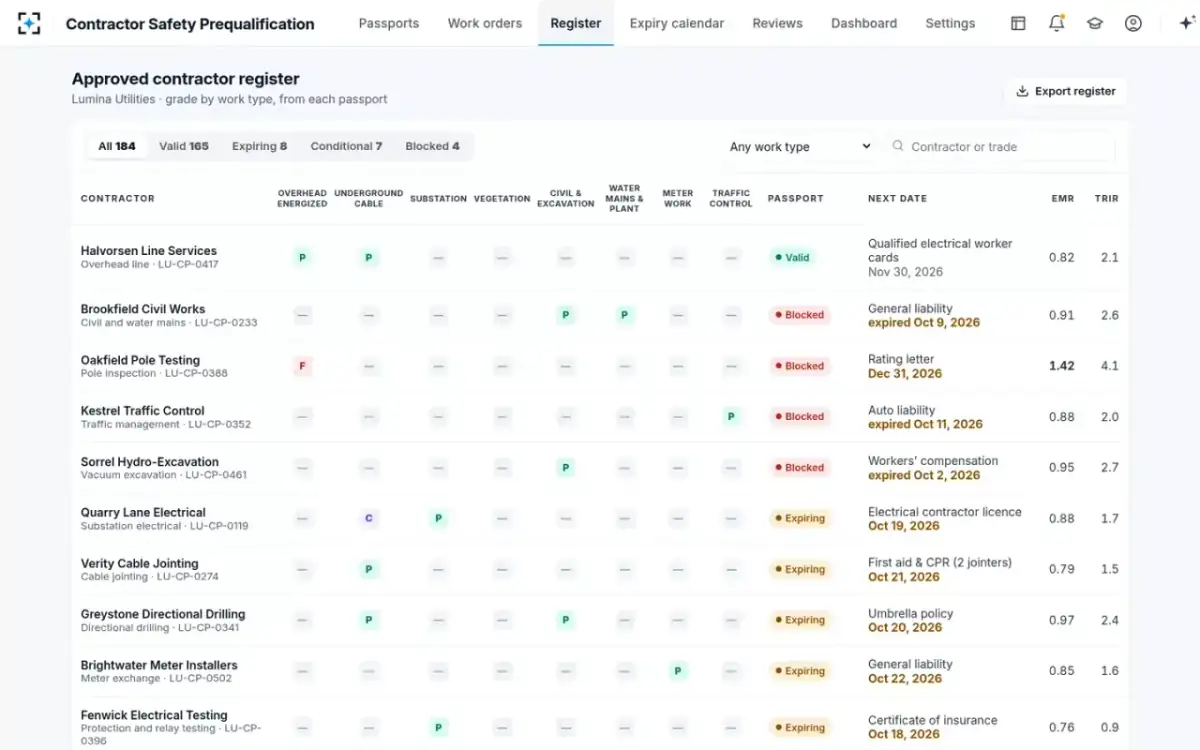Click the EMR column header
The image size is (1200, 750).
coord(1062,199)
